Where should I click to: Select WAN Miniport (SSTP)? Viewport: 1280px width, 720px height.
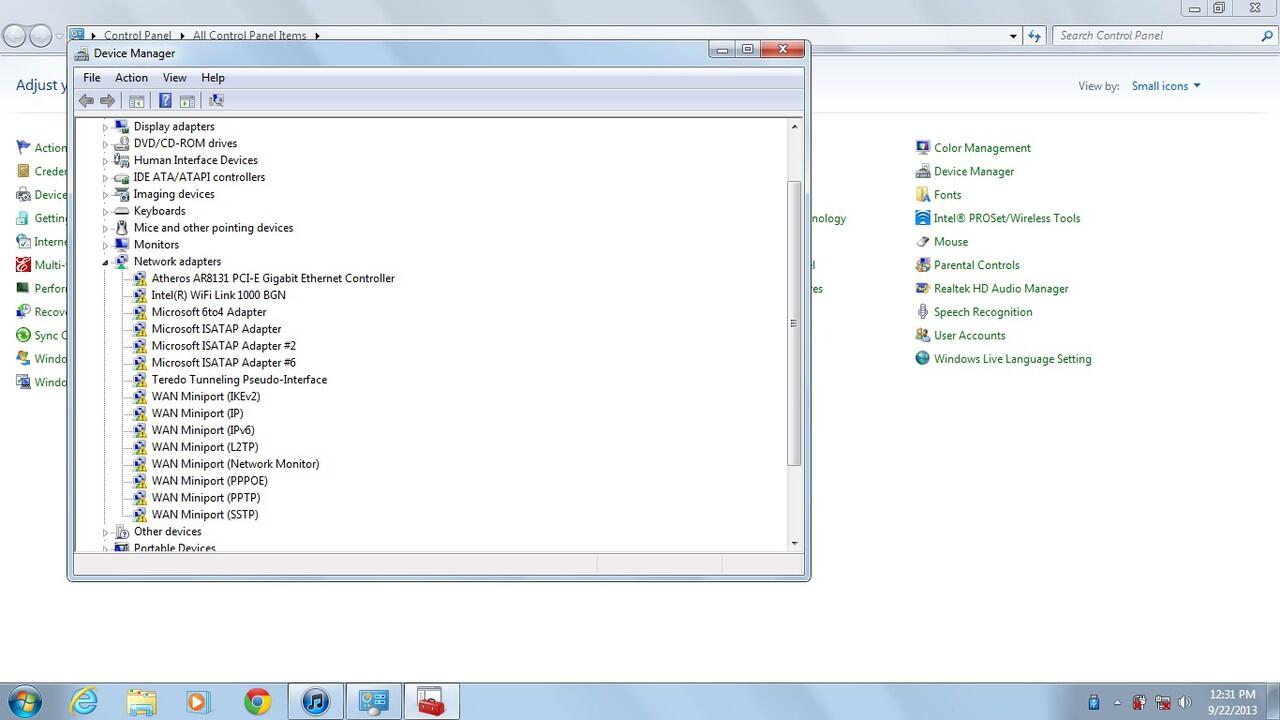(205, 515)
